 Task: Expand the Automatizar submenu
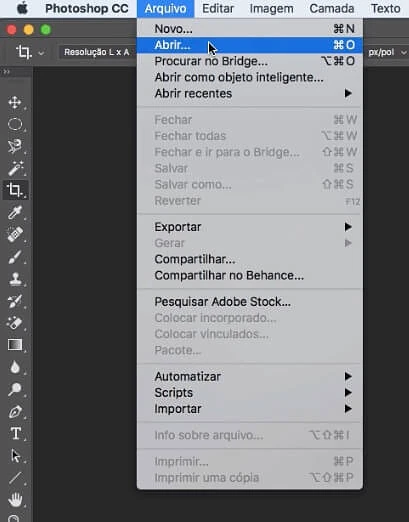click(x=250, y=377)
